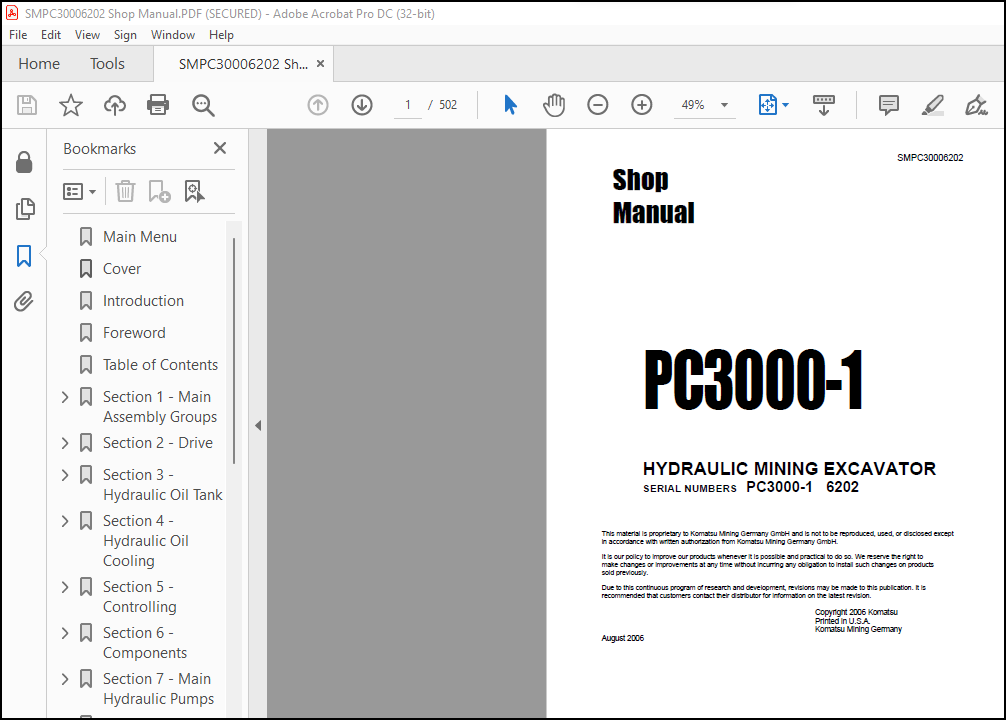The height and width of the screenshot is (720, 1006).
Task: Open the Foreword bookmark
Action: point(134,333)
